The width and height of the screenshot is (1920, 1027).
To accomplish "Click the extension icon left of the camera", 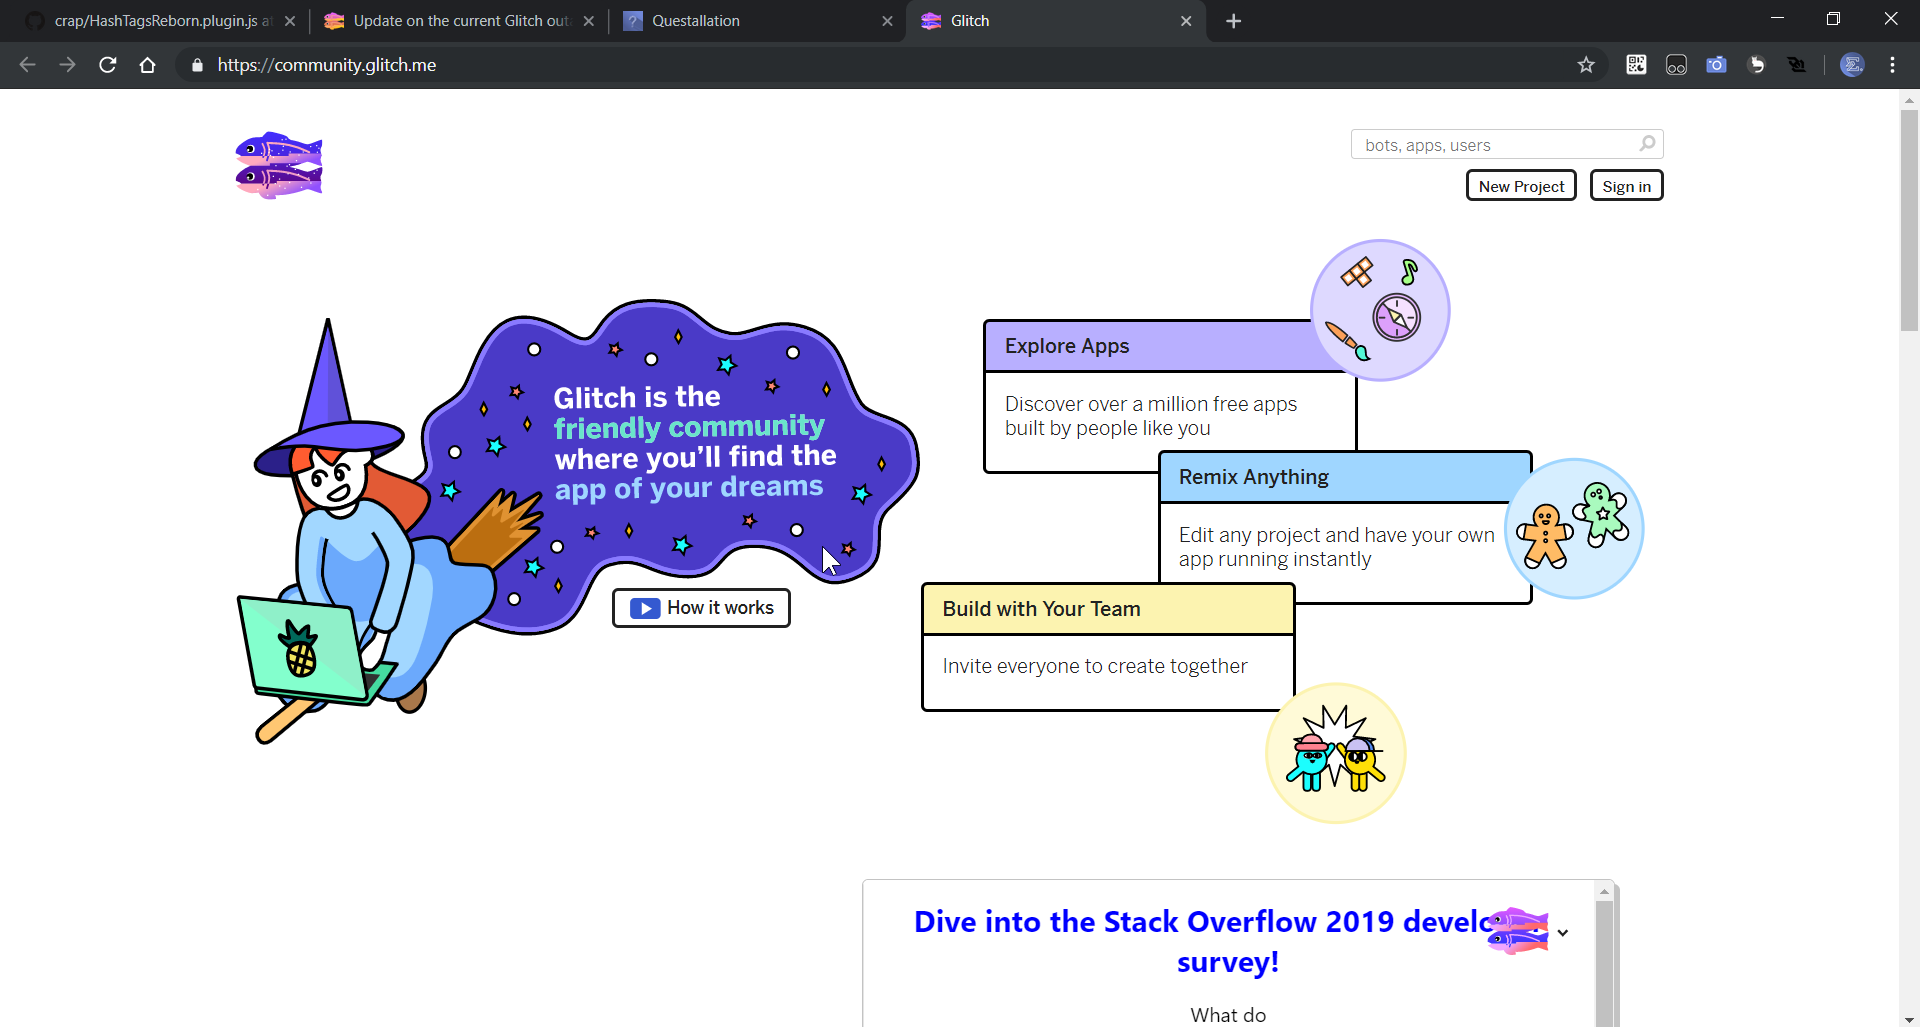I will pos(1676,65).
